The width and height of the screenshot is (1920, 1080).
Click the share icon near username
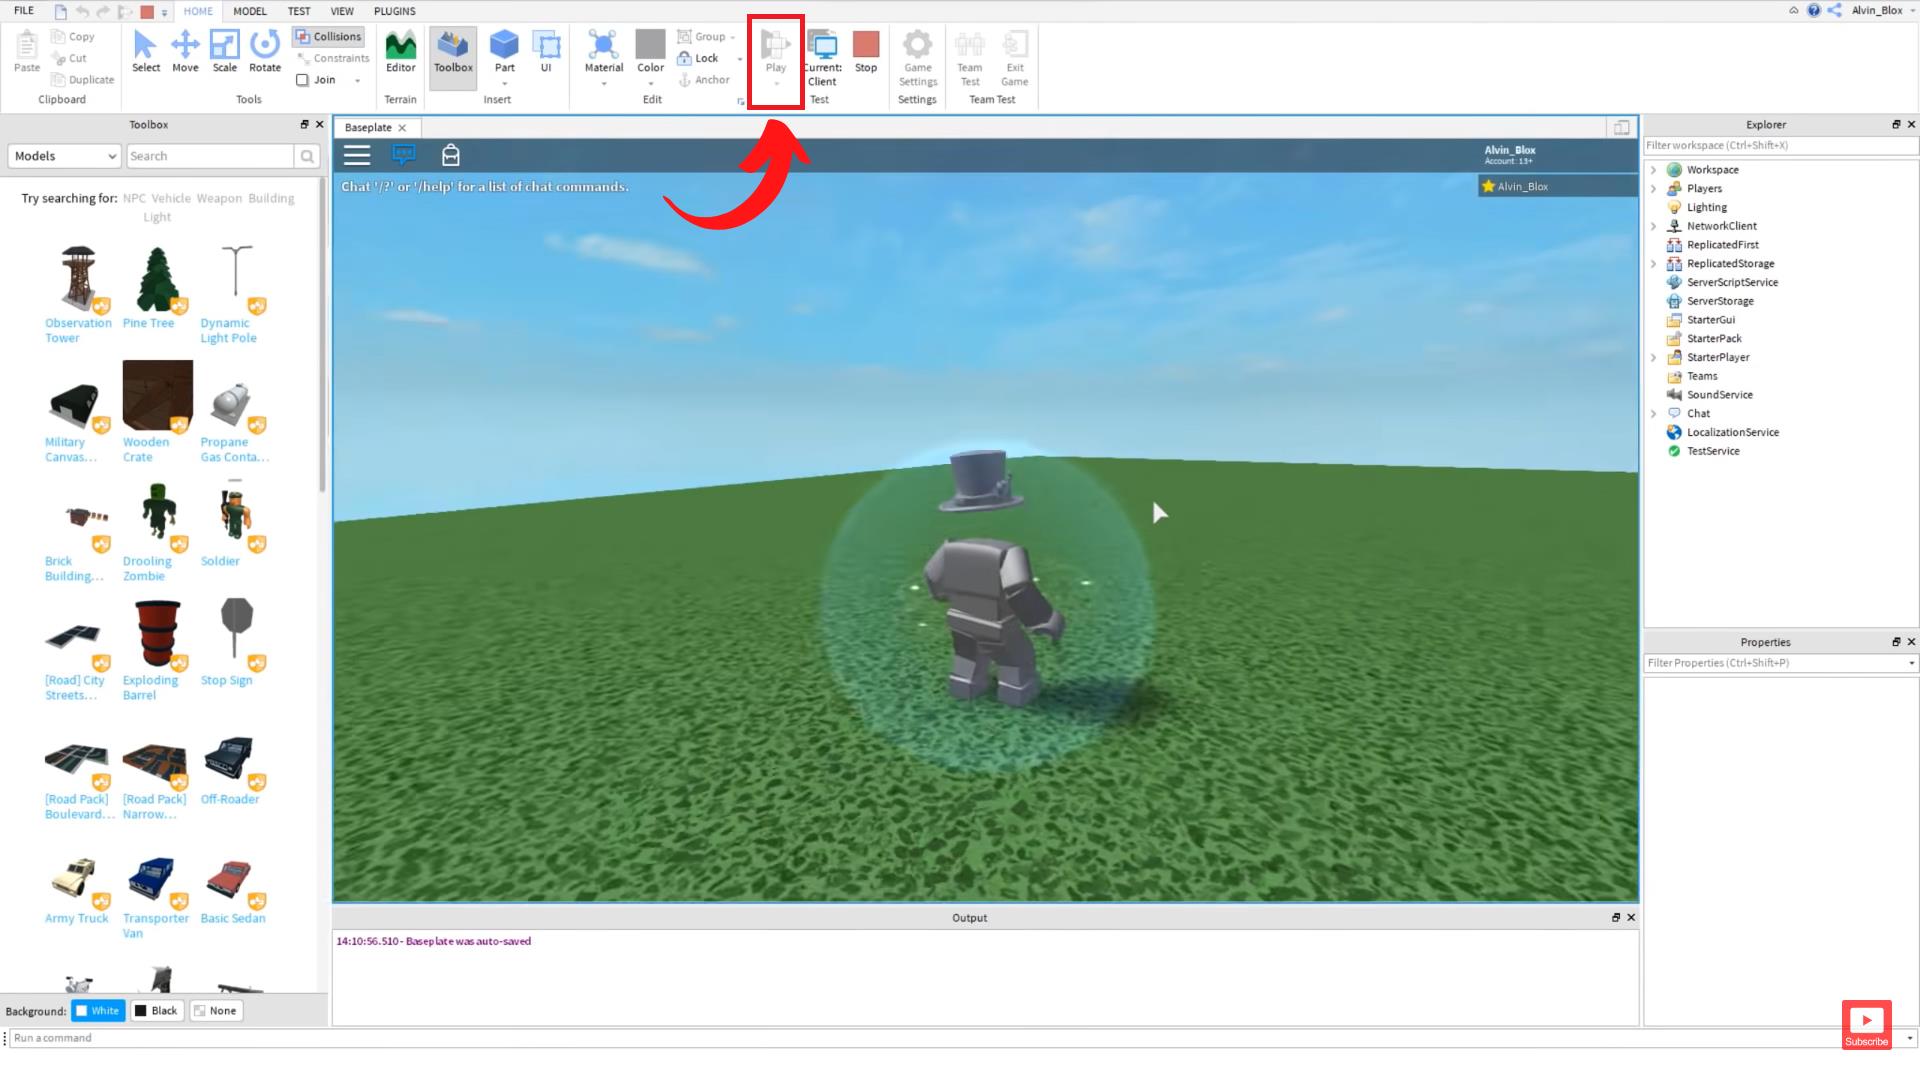[1835, 11]
